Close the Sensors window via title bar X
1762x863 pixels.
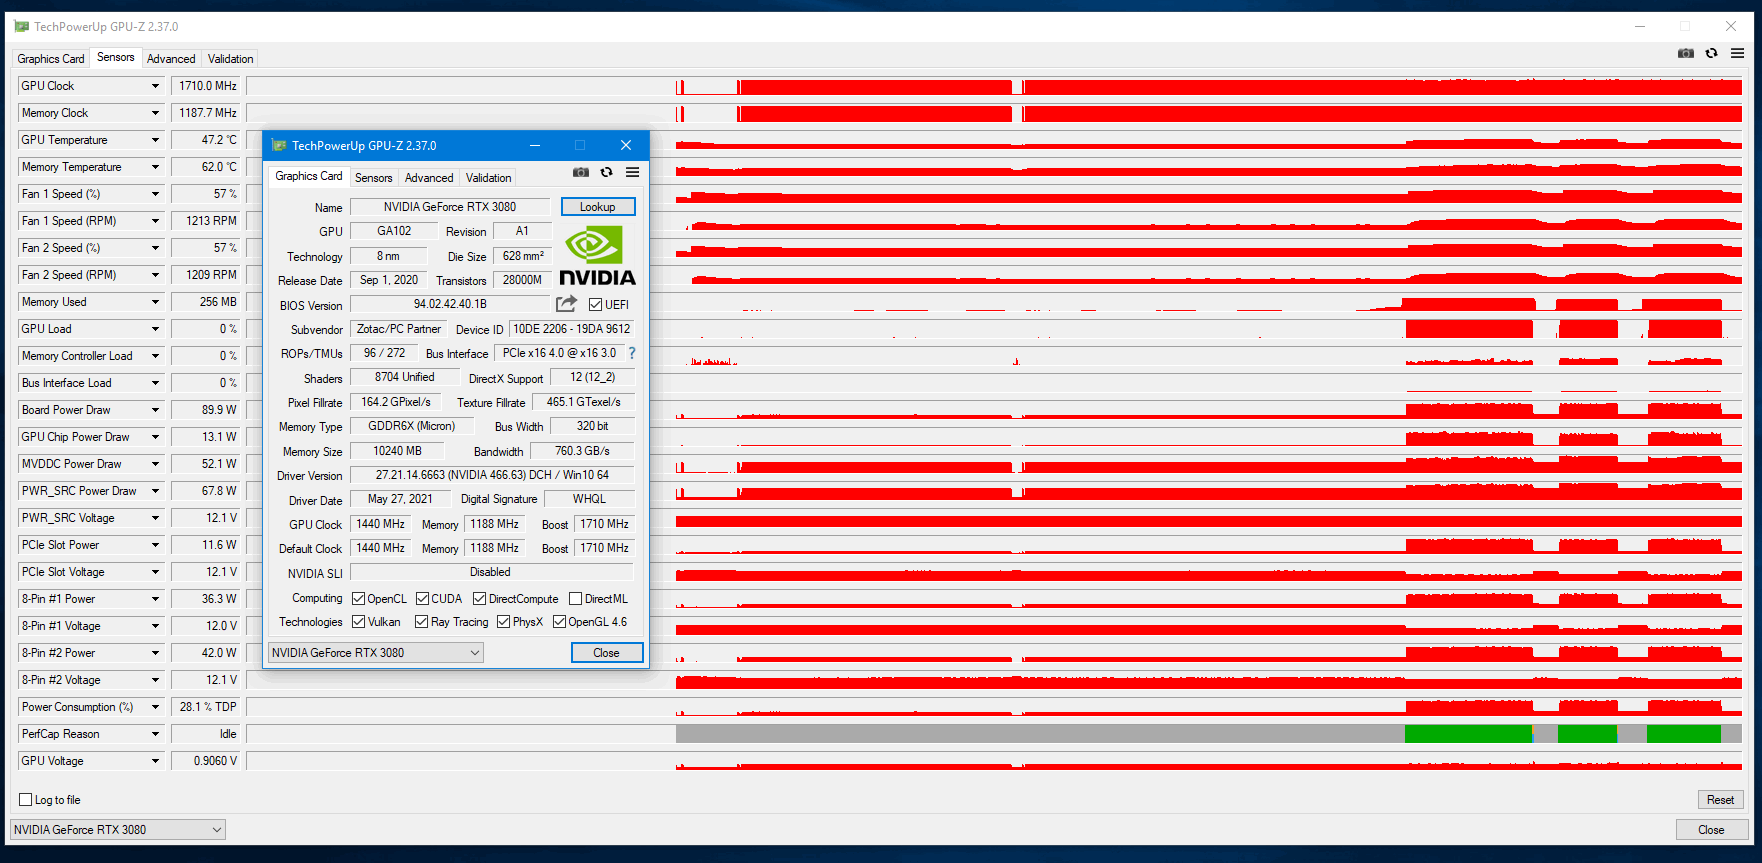click(1731, 26)
